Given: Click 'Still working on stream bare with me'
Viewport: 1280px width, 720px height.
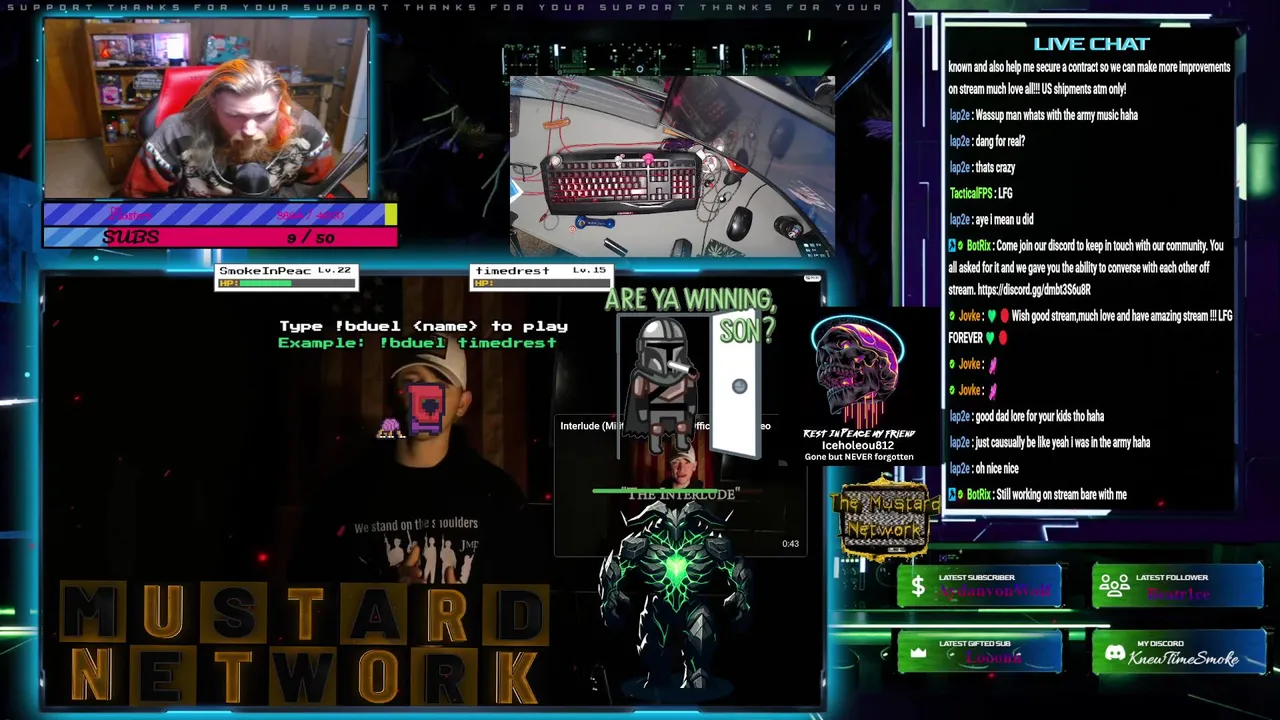Looking at the screenshot, I should pos(1062,494).
